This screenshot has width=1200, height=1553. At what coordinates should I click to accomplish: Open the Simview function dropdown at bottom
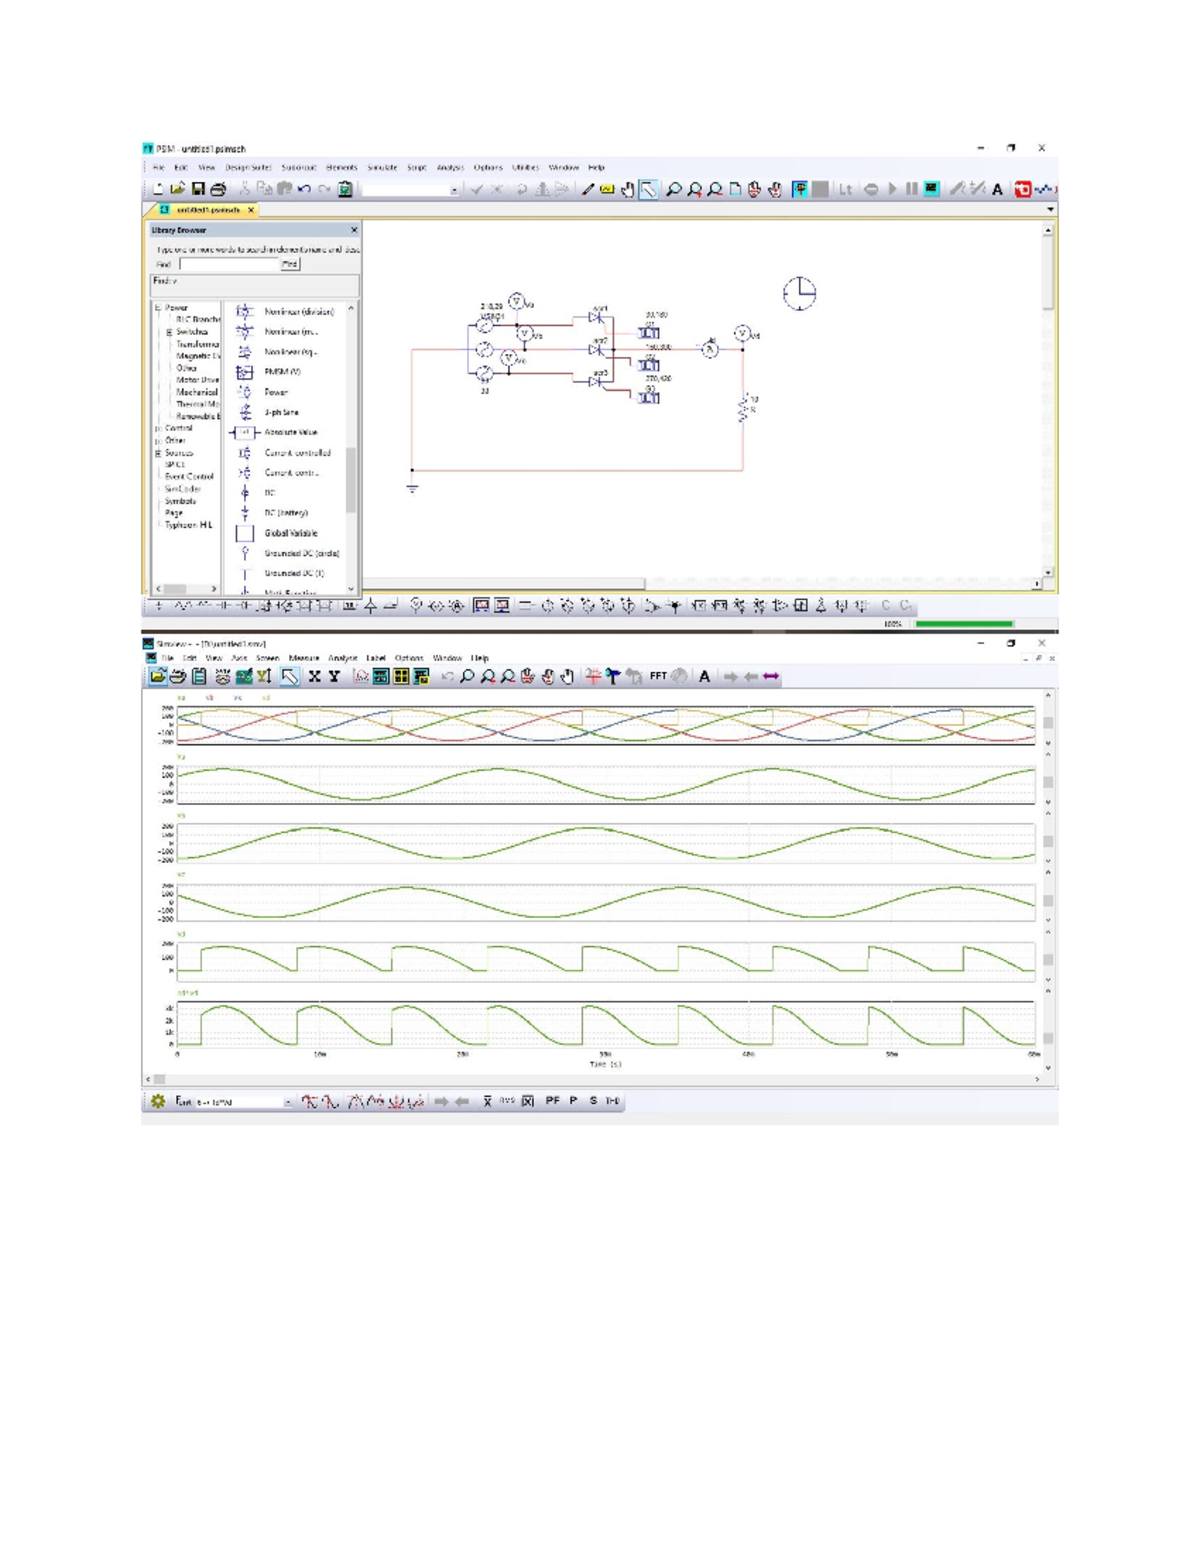[288, 1101]
